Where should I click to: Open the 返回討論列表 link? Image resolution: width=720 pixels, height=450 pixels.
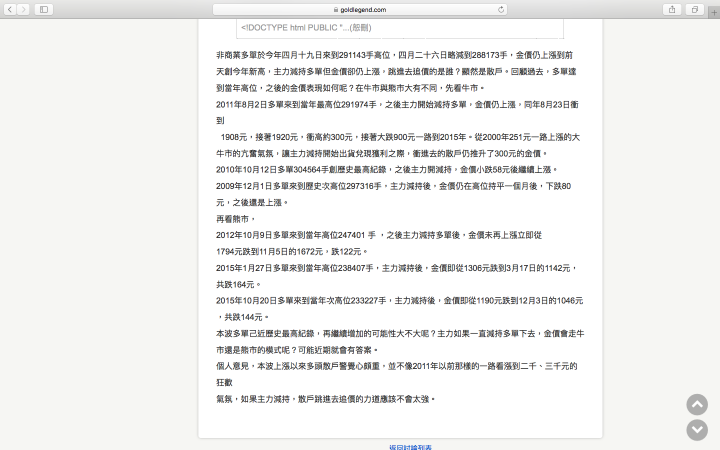410,447
